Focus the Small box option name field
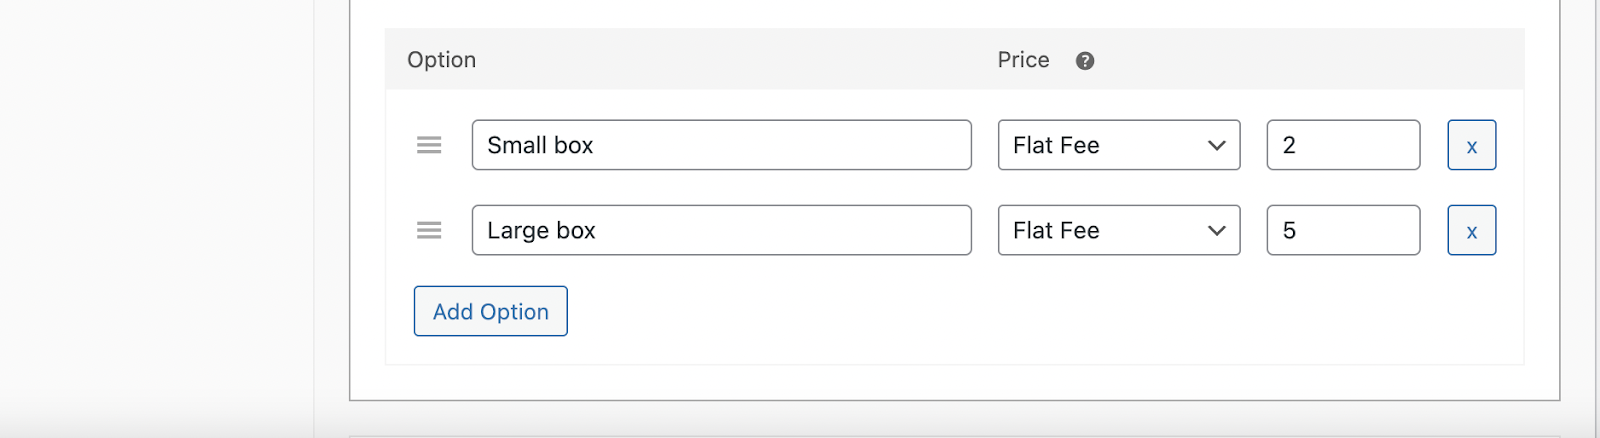The height and width of the screenshot is (438, 1600). click(721, 145)
